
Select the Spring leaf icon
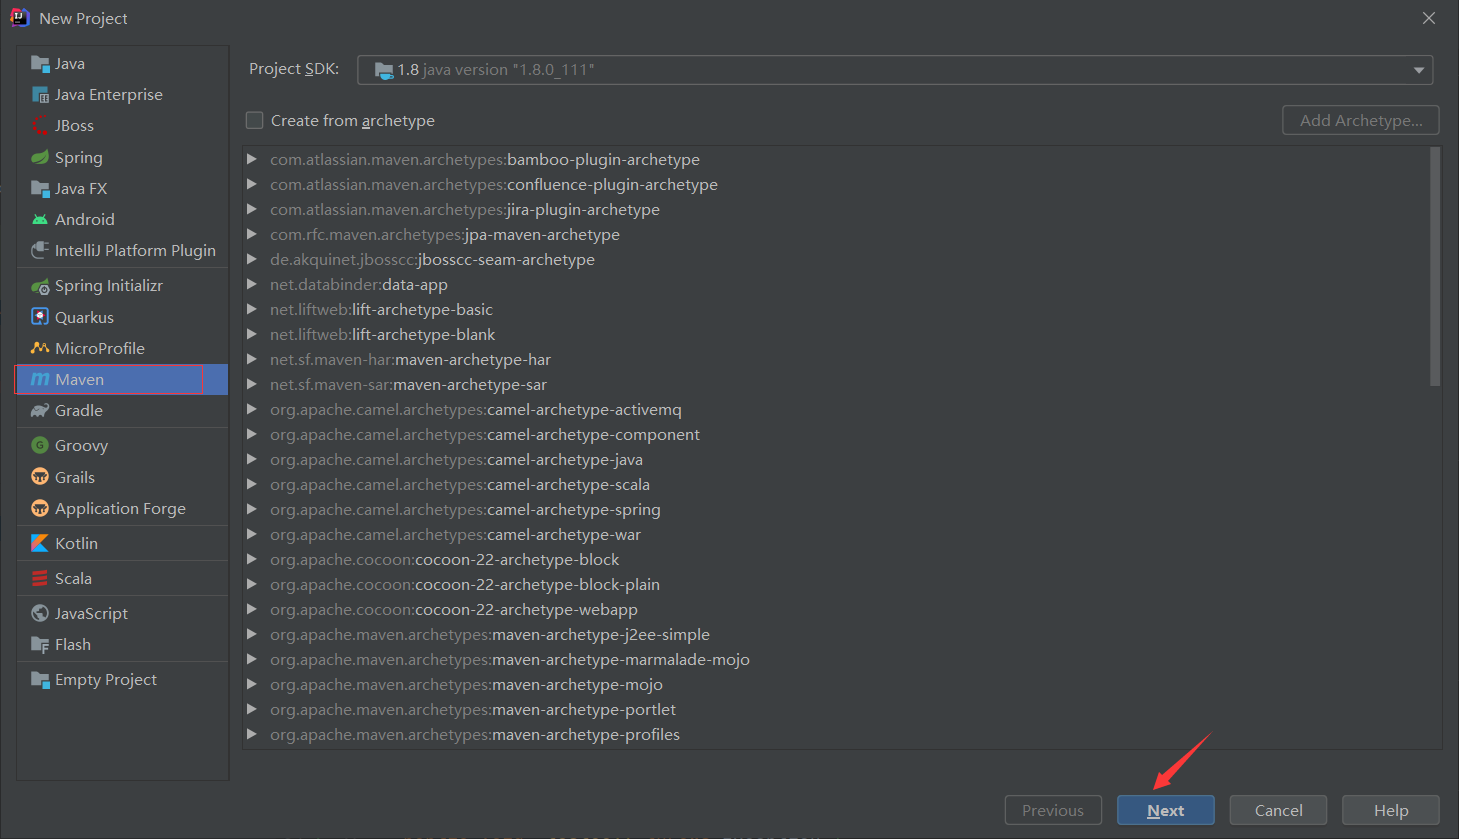pos(40,158)
